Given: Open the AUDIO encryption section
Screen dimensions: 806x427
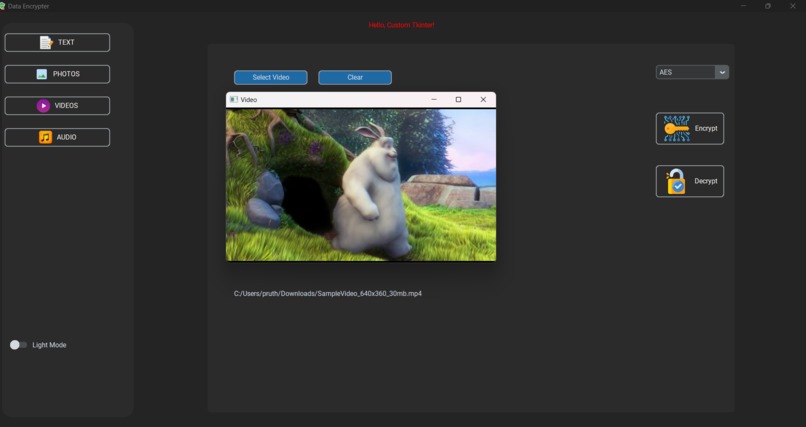Looking at the screenshot, I should coord(57,137).
